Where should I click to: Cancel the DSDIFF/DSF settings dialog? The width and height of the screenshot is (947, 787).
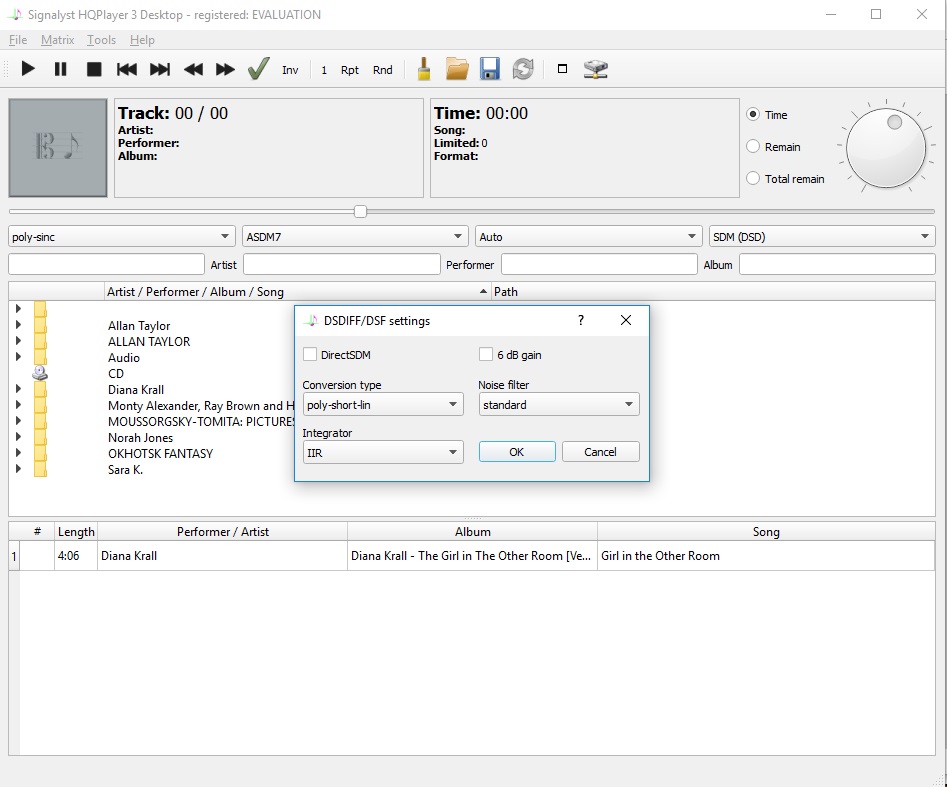(x=600, y=452)
